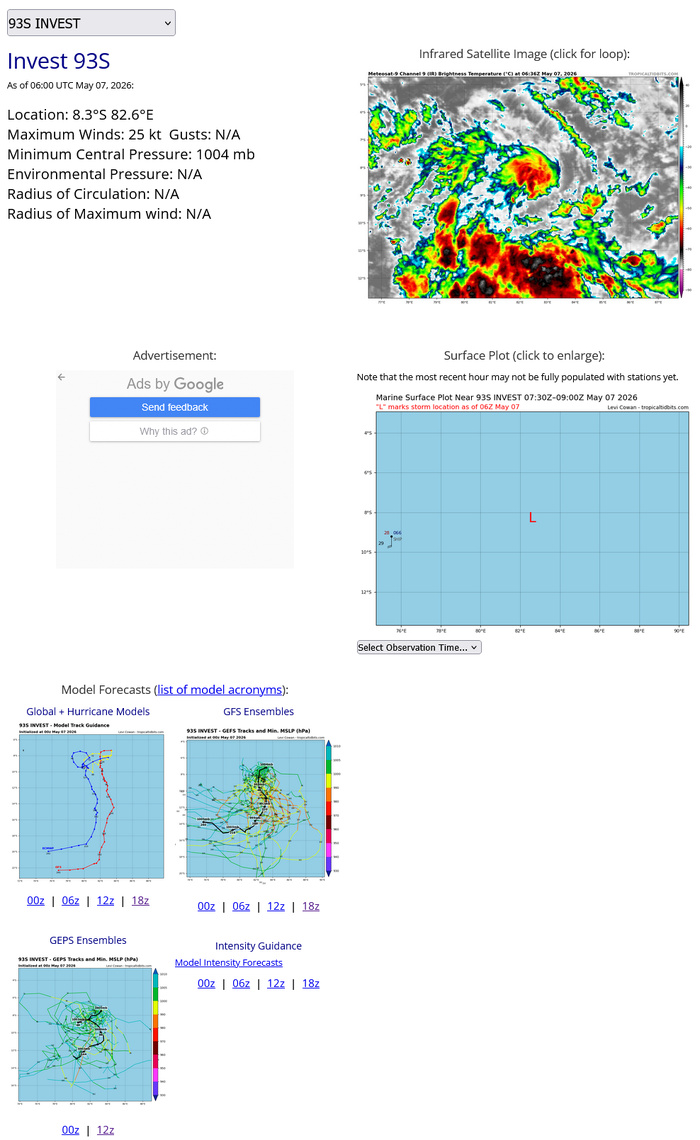Click the Radius of Maximum wind line
700x1140 pixels.
(x=109, y=214)
